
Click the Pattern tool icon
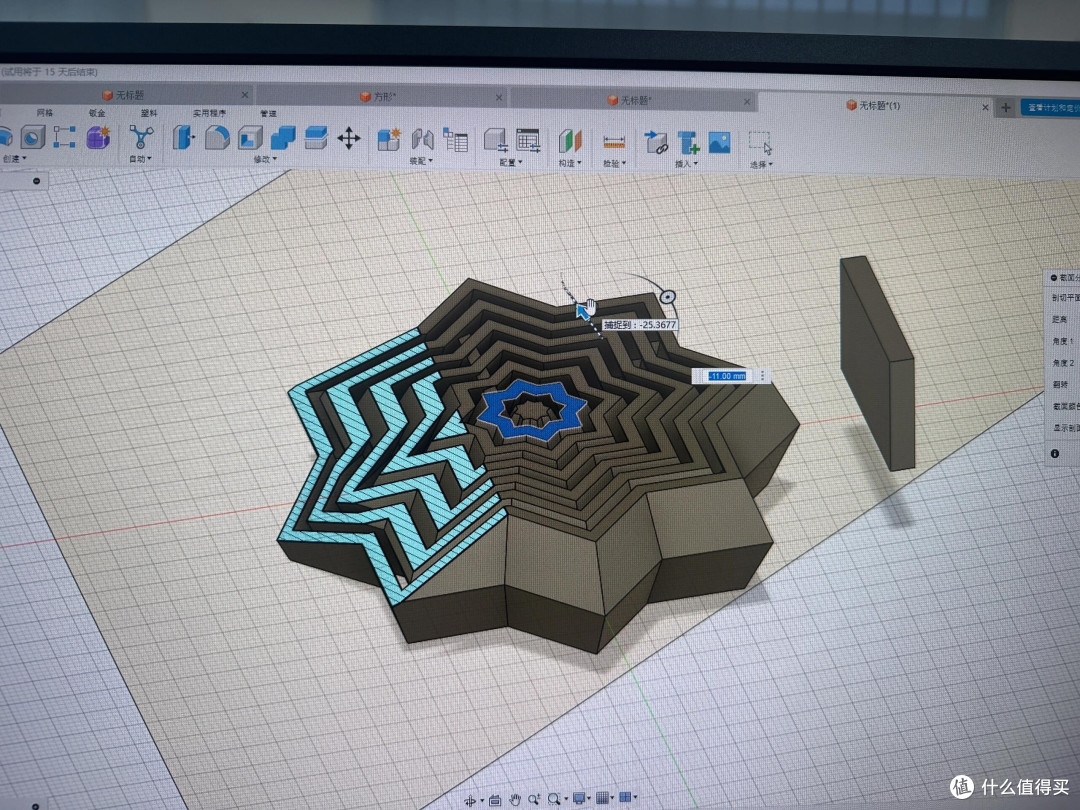point(65,136)
